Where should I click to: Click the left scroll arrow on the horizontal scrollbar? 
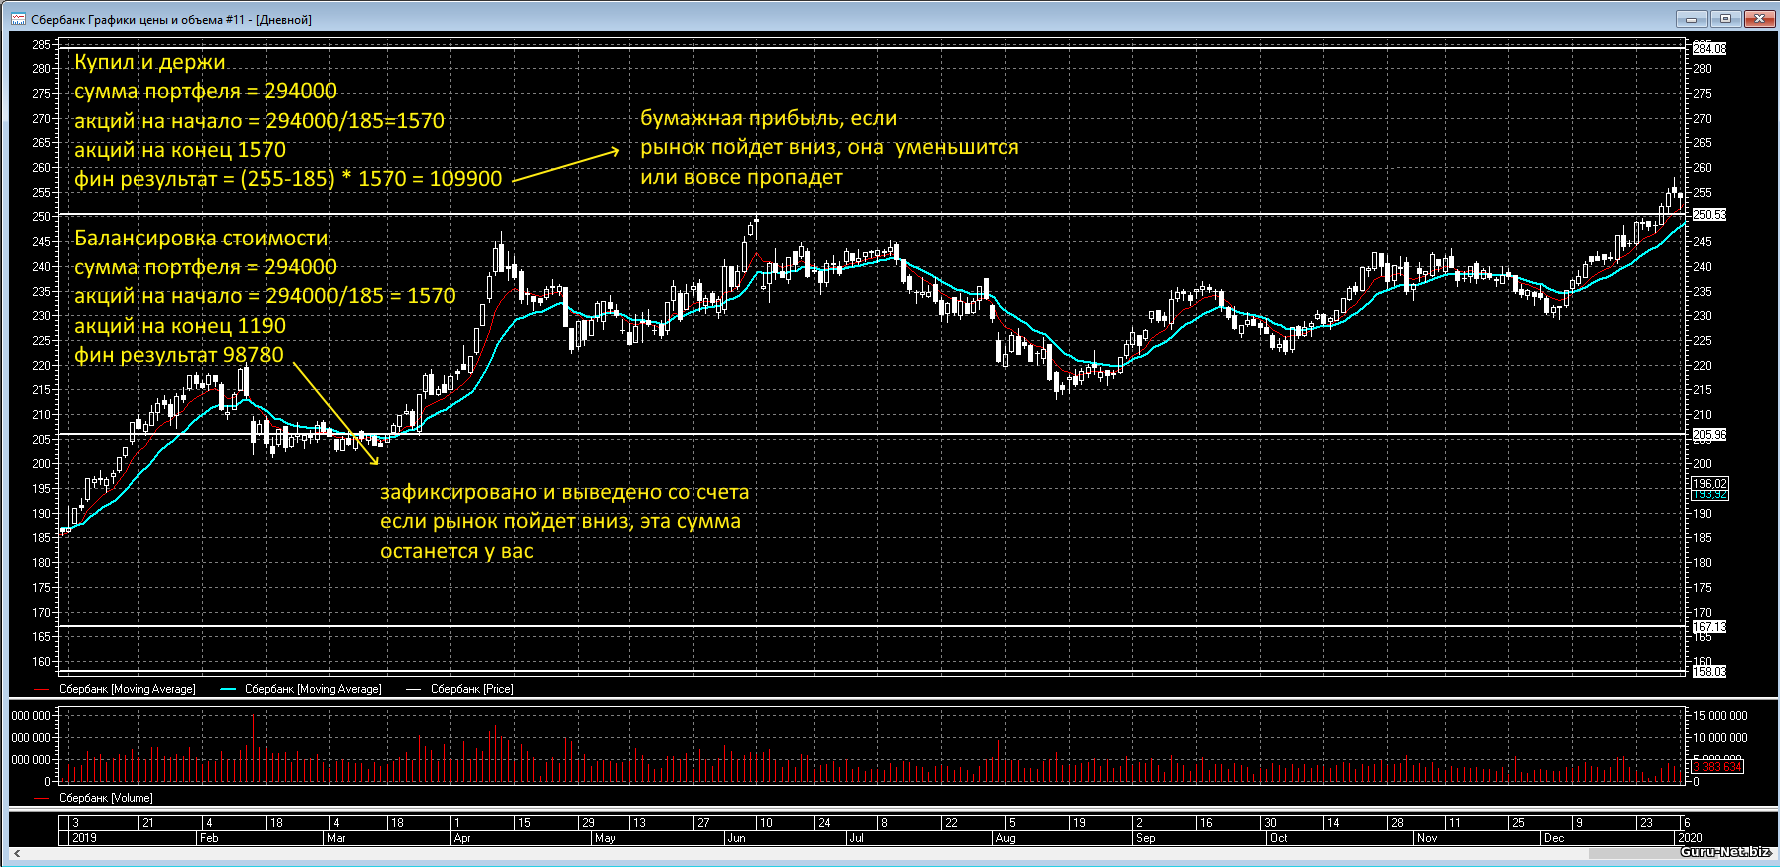16,853
